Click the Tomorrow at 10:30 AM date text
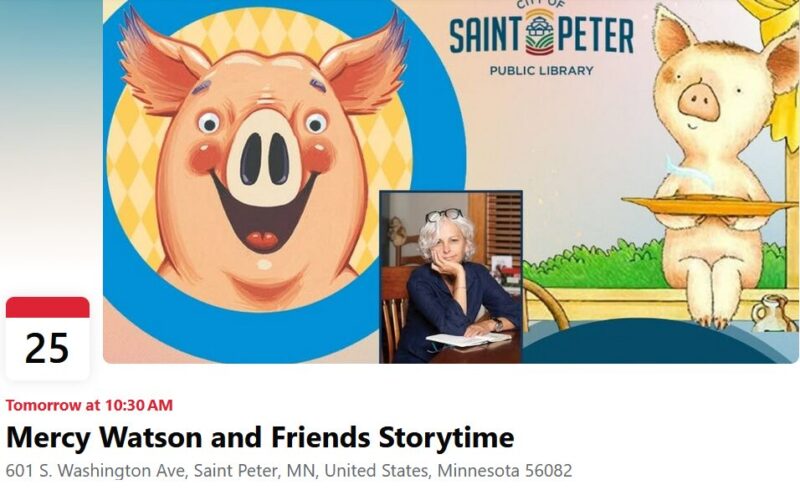This screenshot has height=490, width=800. pos(89,405)
